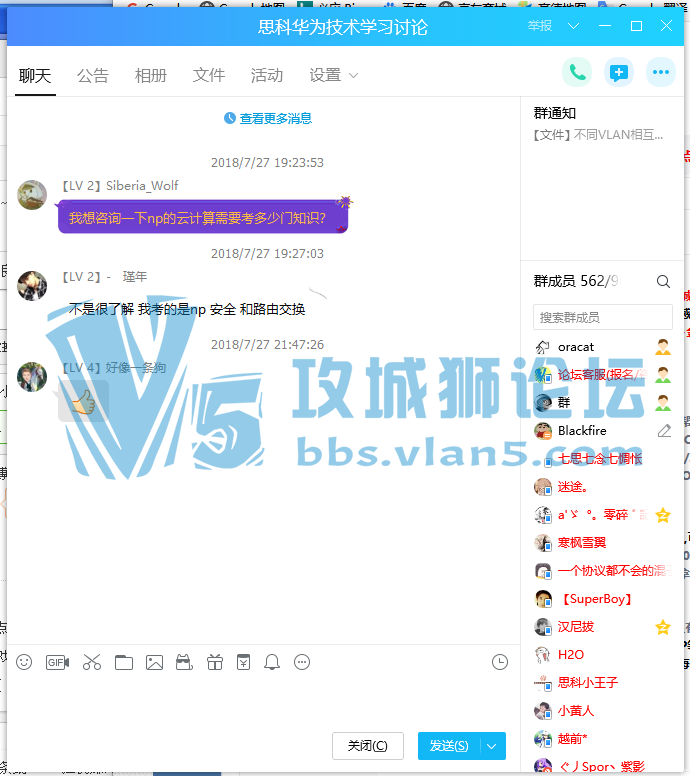Image resolution: width=690 pixels, height=776 pixels.
Task: Maximize the chat window
Action: (637, 26)
